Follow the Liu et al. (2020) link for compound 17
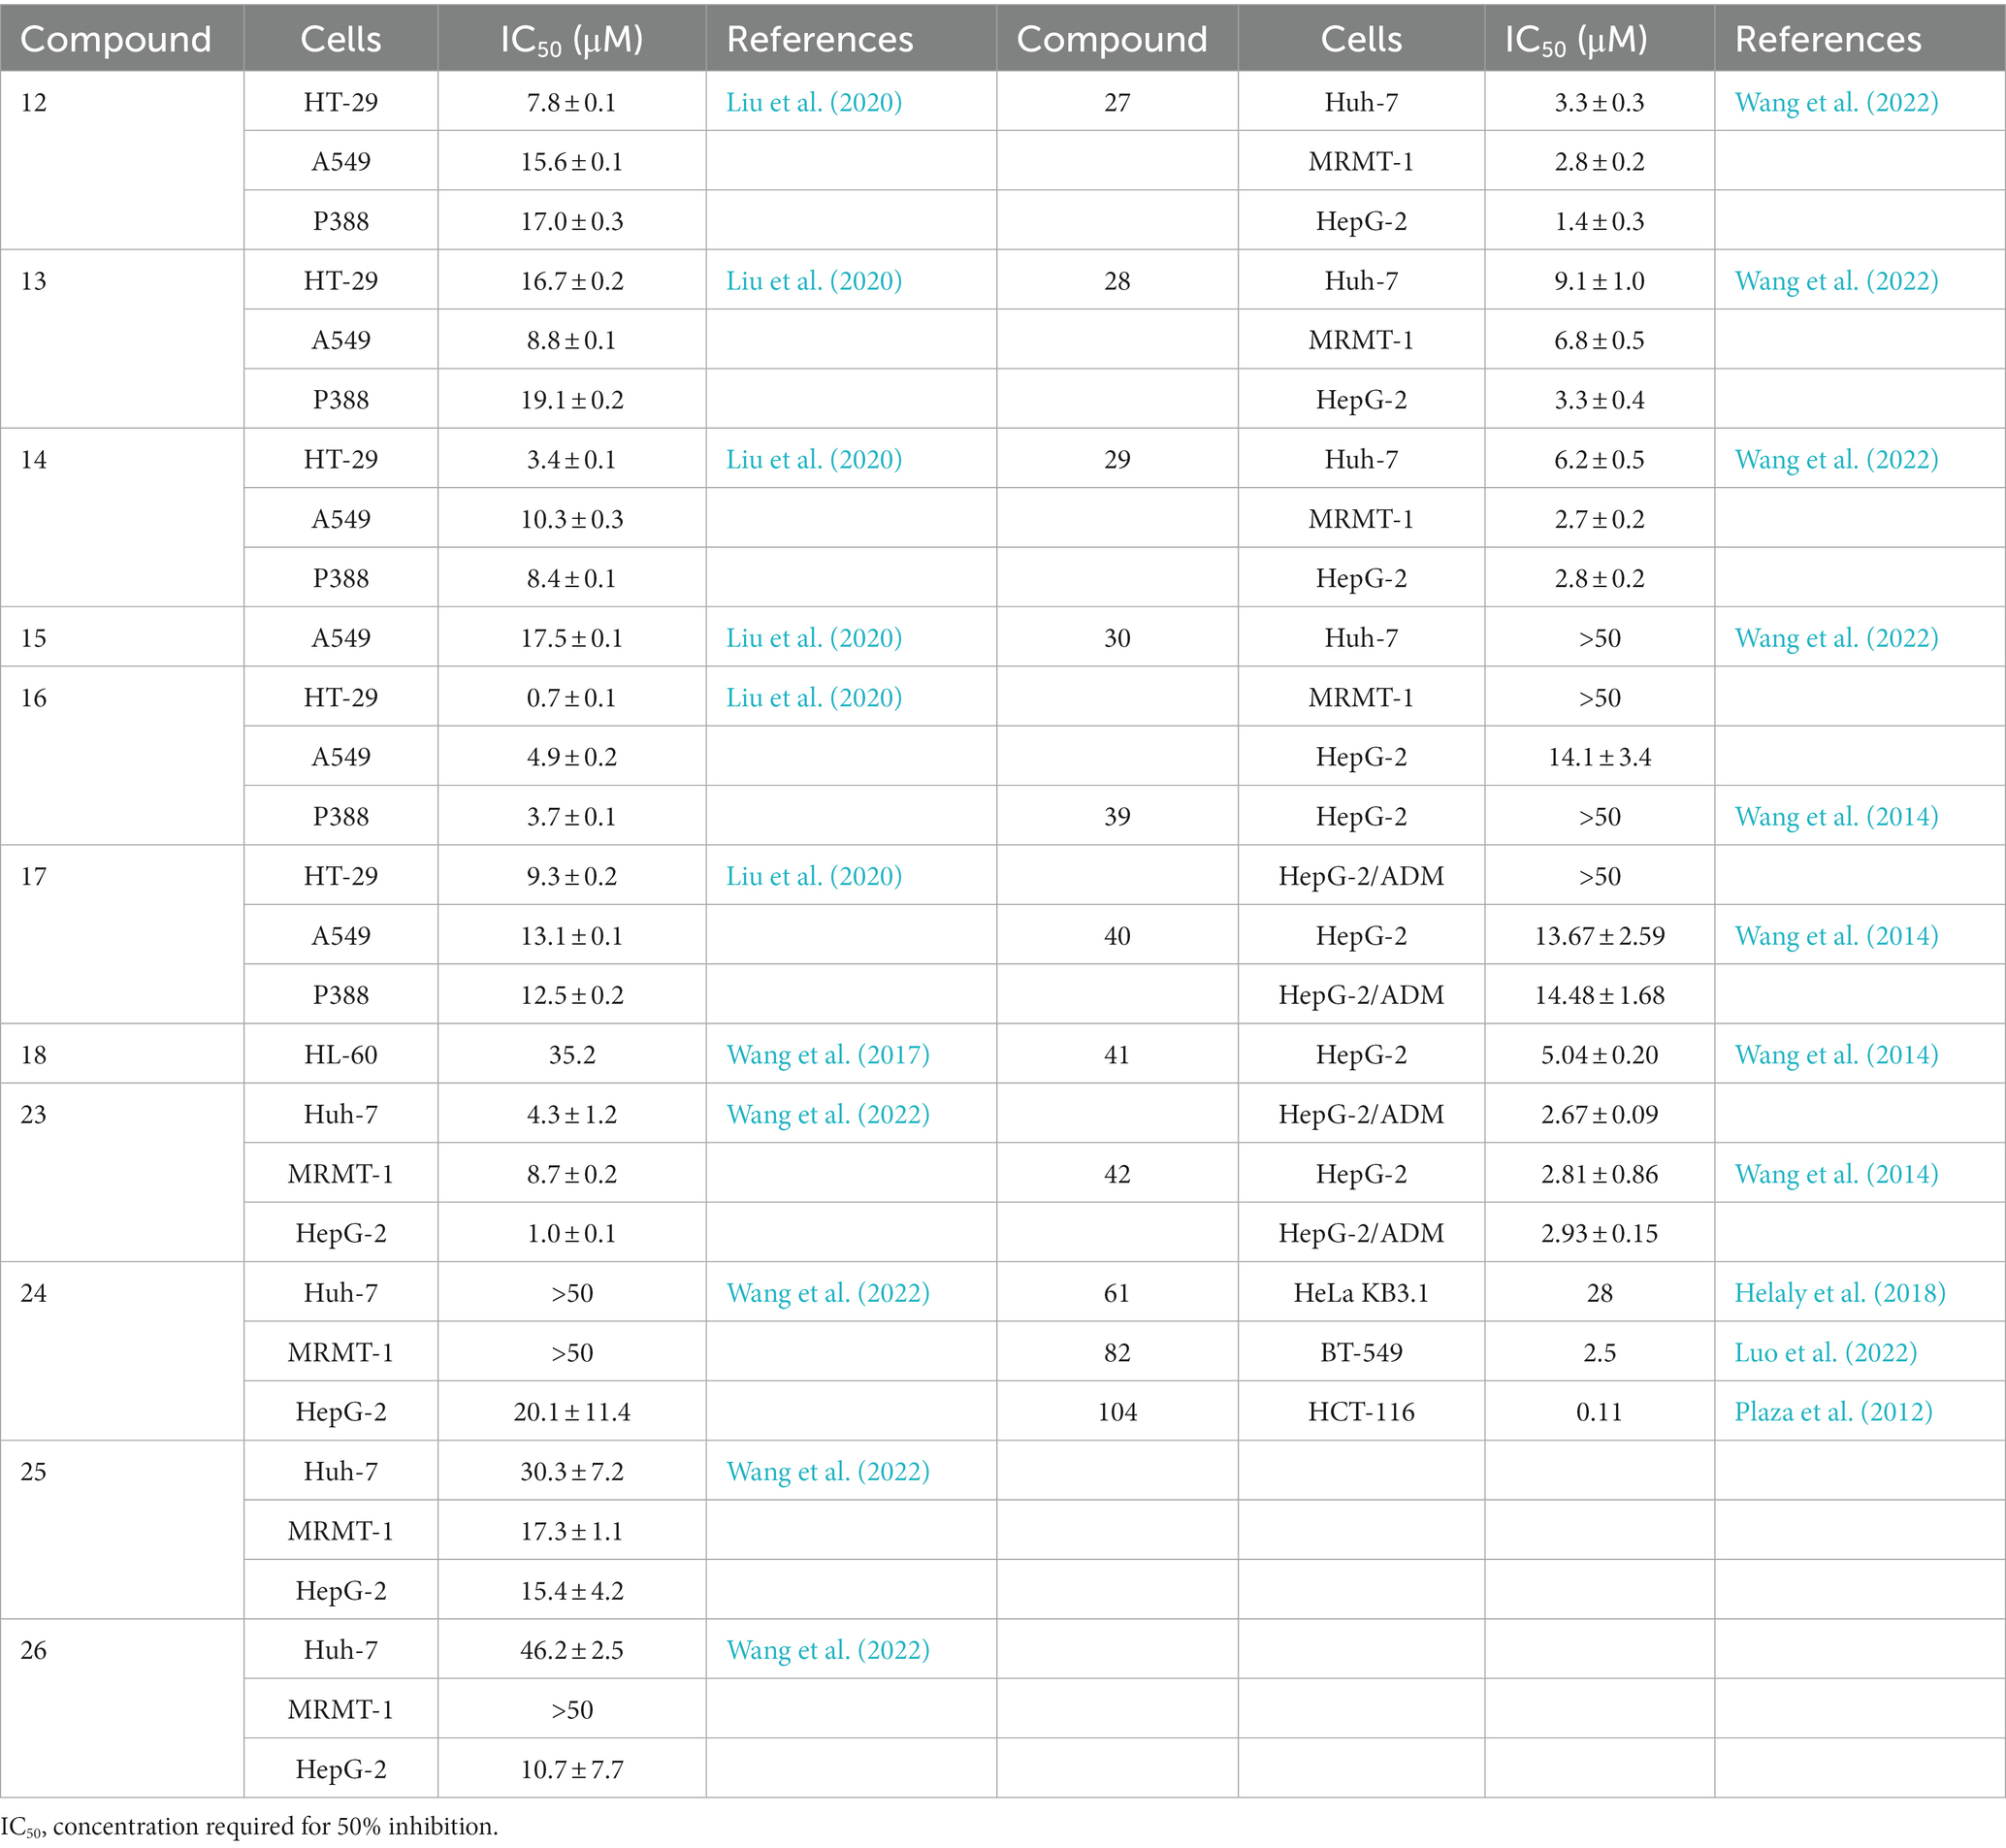 pyautogui.click(x=814, y=876)
